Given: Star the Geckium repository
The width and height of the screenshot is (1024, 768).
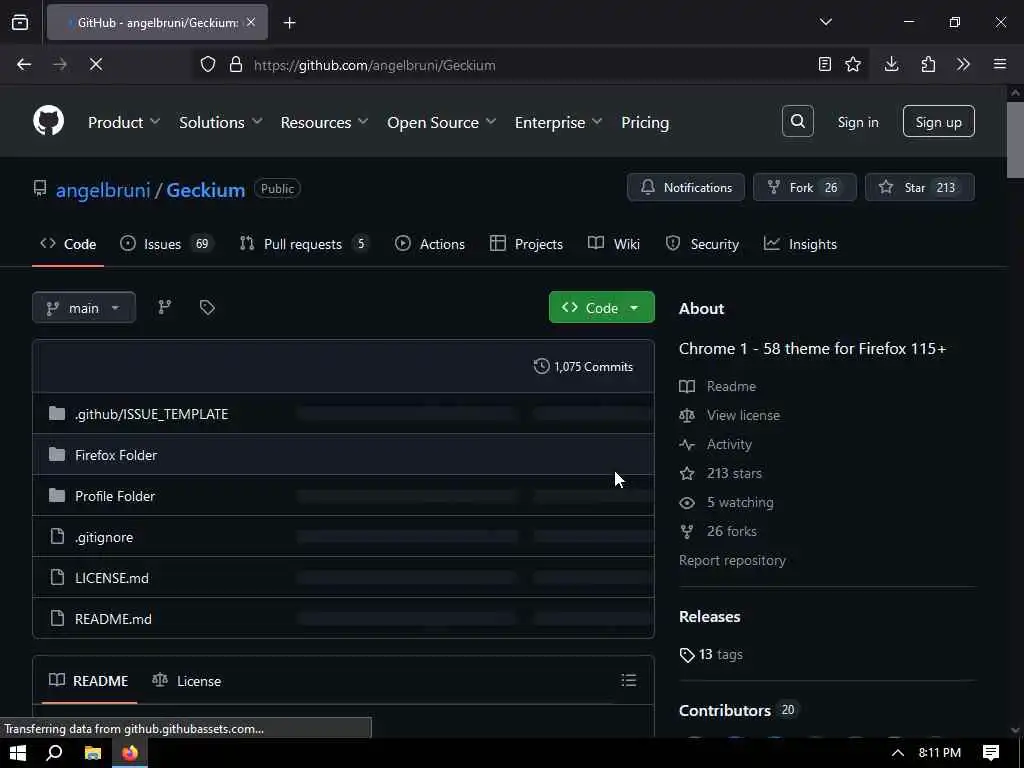Looking at the screenshot, I should click(920, 187).
